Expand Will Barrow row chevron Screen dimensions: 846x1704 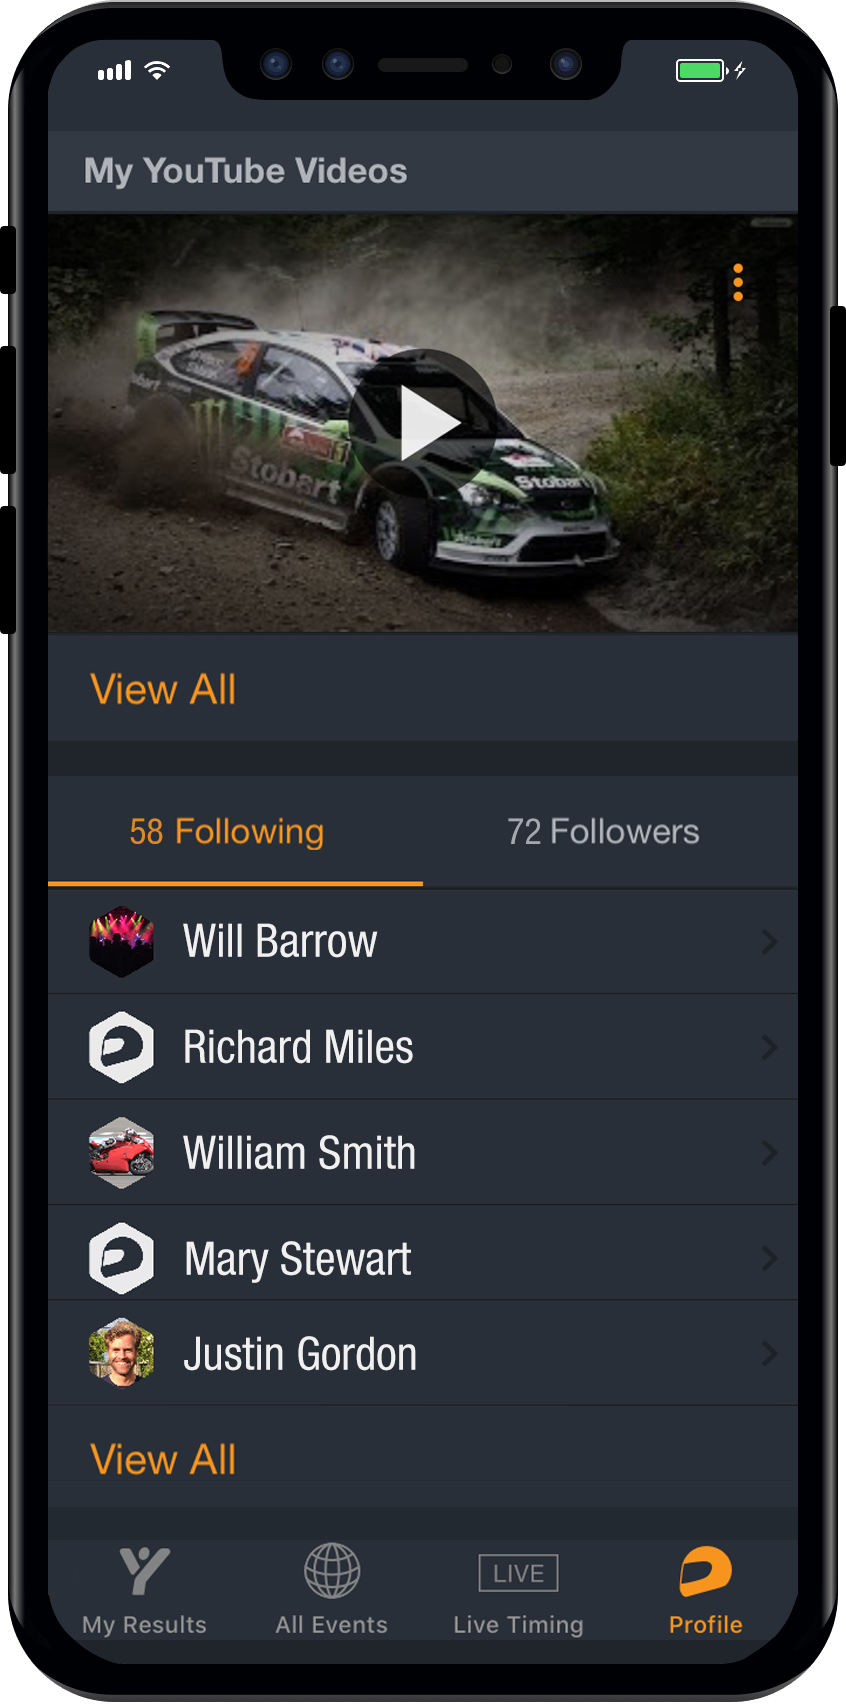(x=769, y=941)
